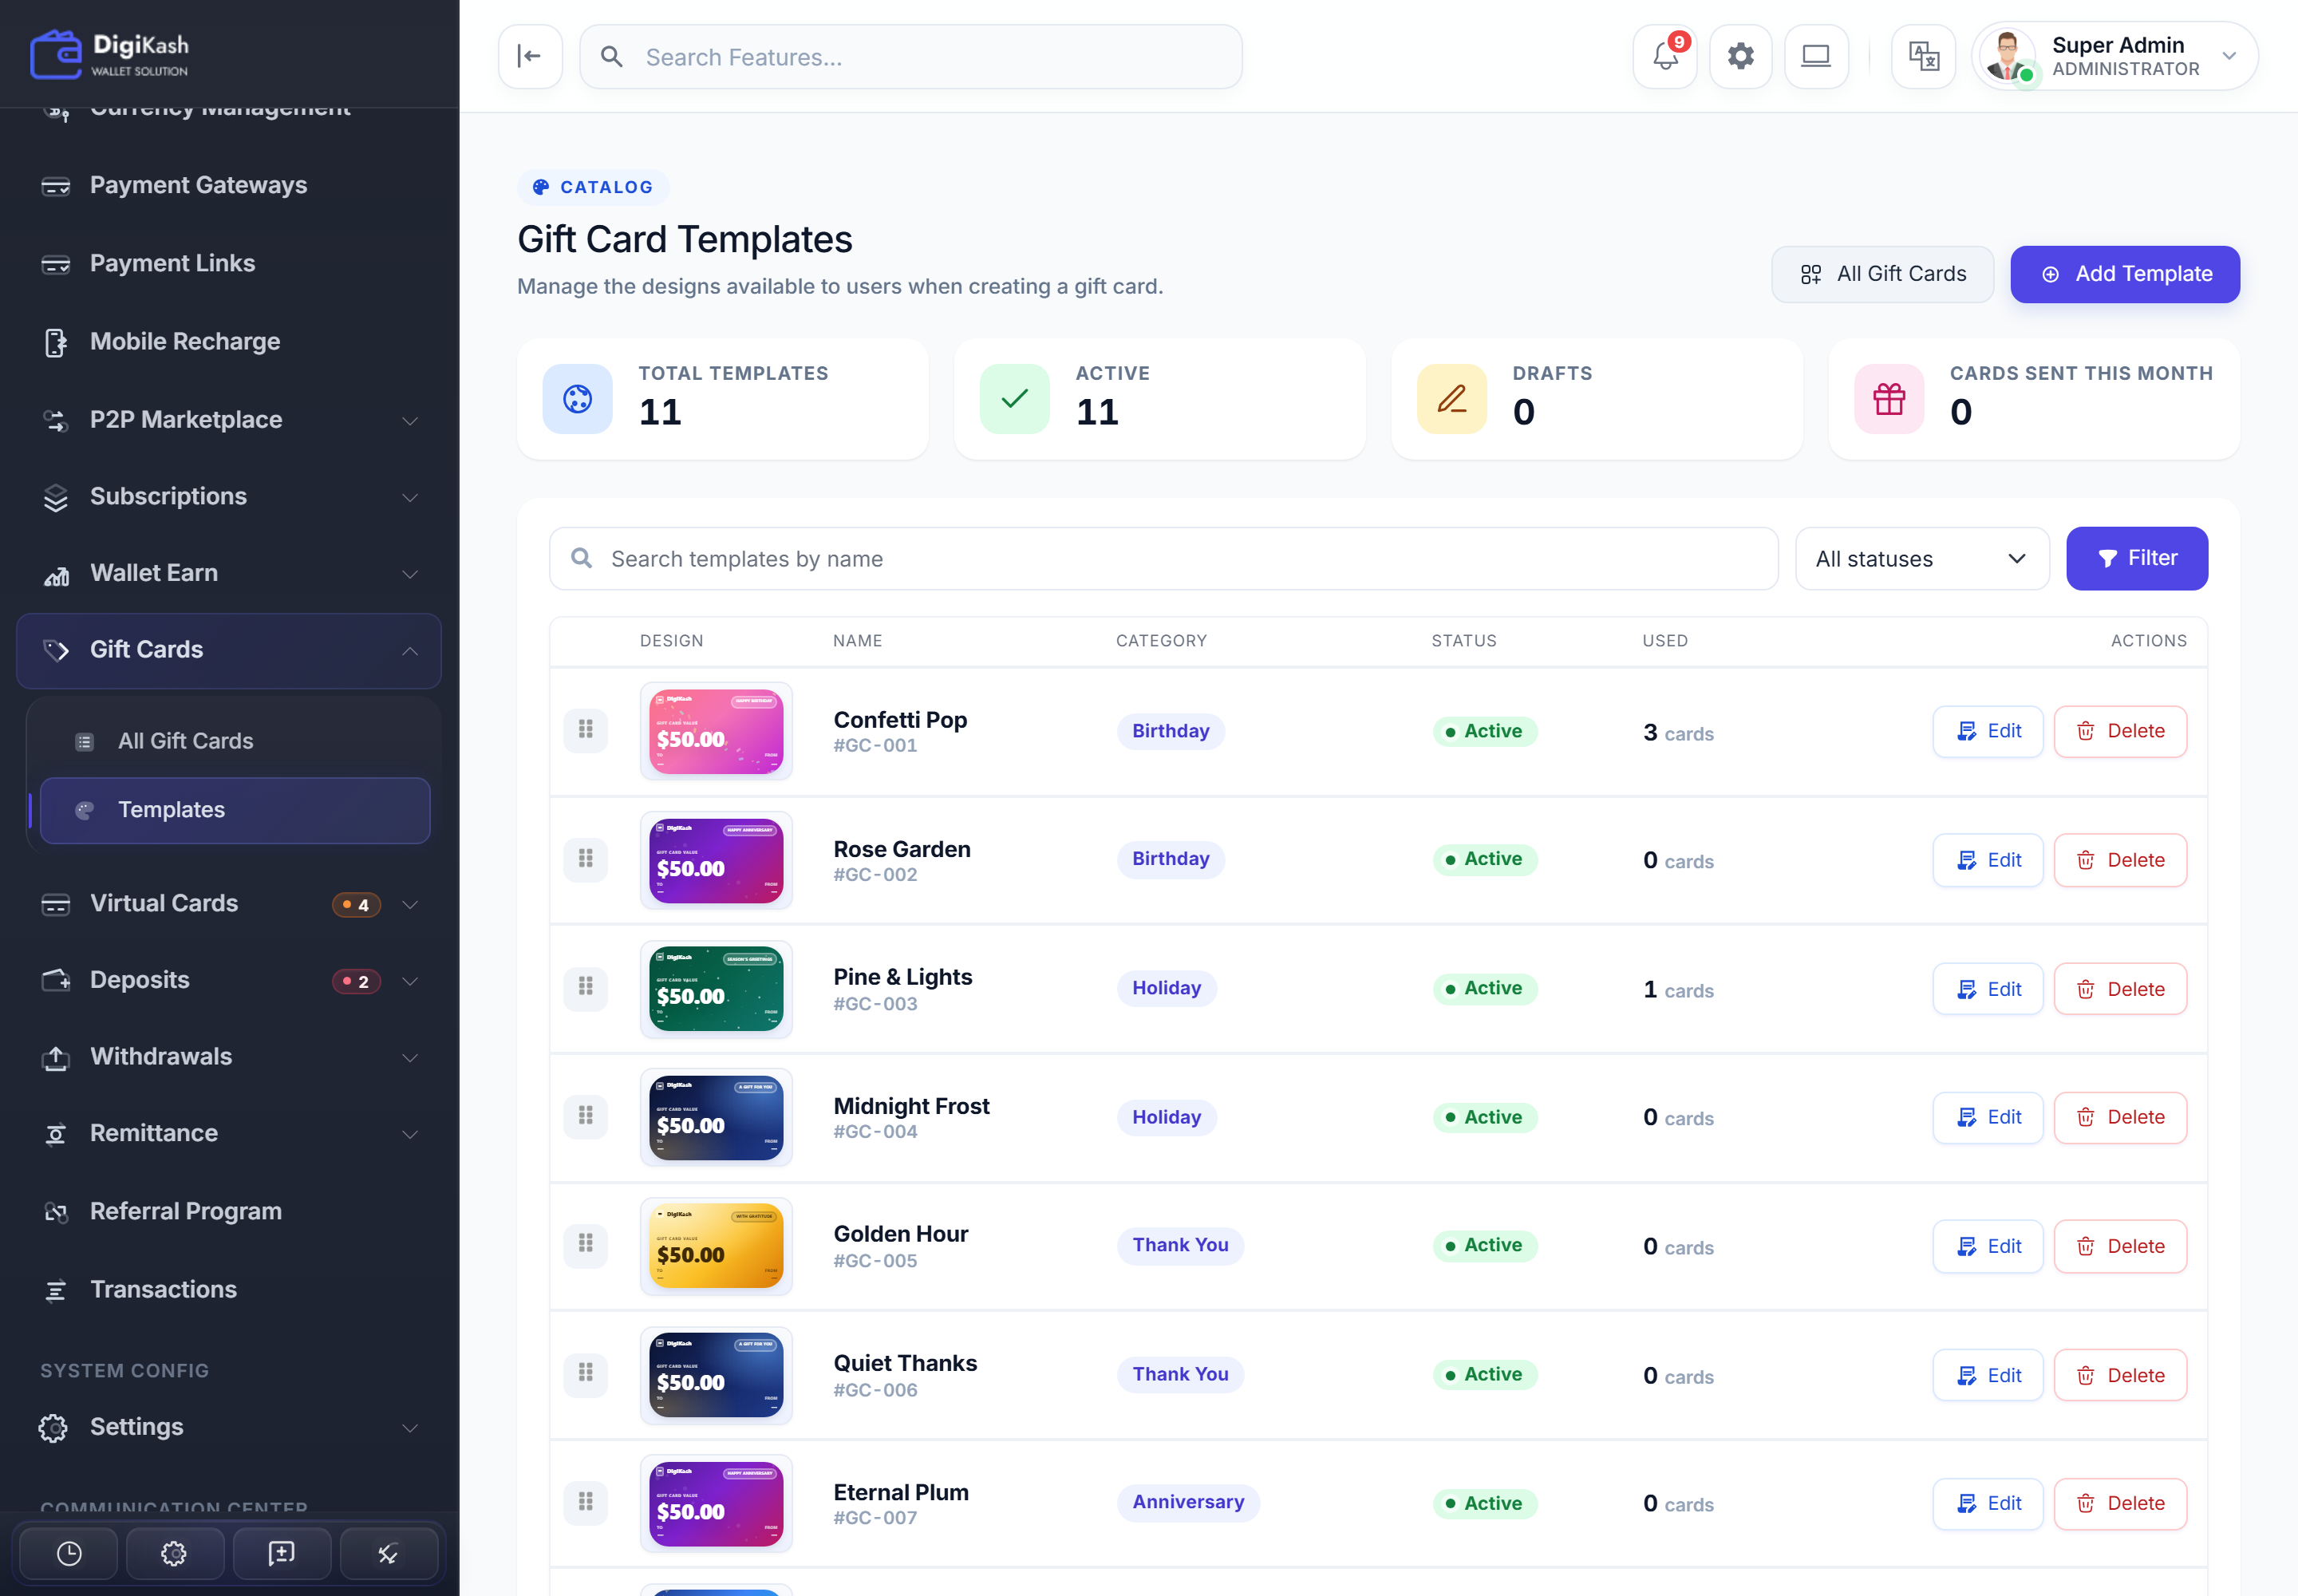Image resolution: width=2298 pixels, height=1596 pixels.
Task: Click drag handle for Golden Hour row
Action: (586, 1245)
